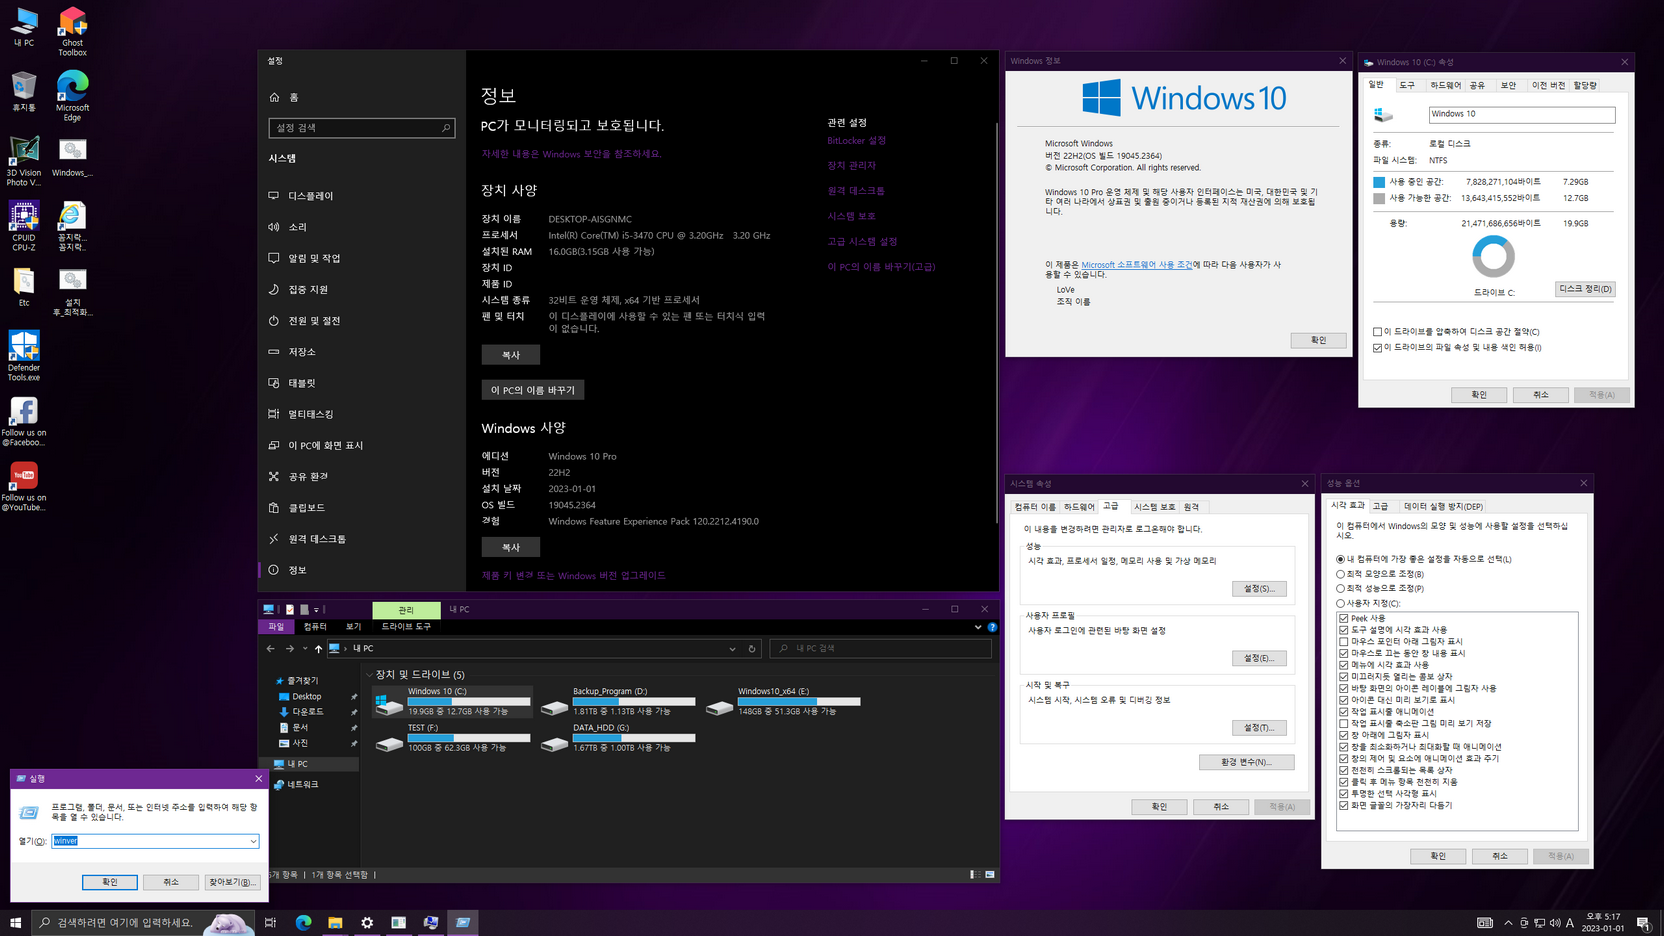Enable 마우스 포인터 아래 그림자 표시 checkbox
Image resolution: width=1664 pixels, height=936 pixels.
point(1344,641)
